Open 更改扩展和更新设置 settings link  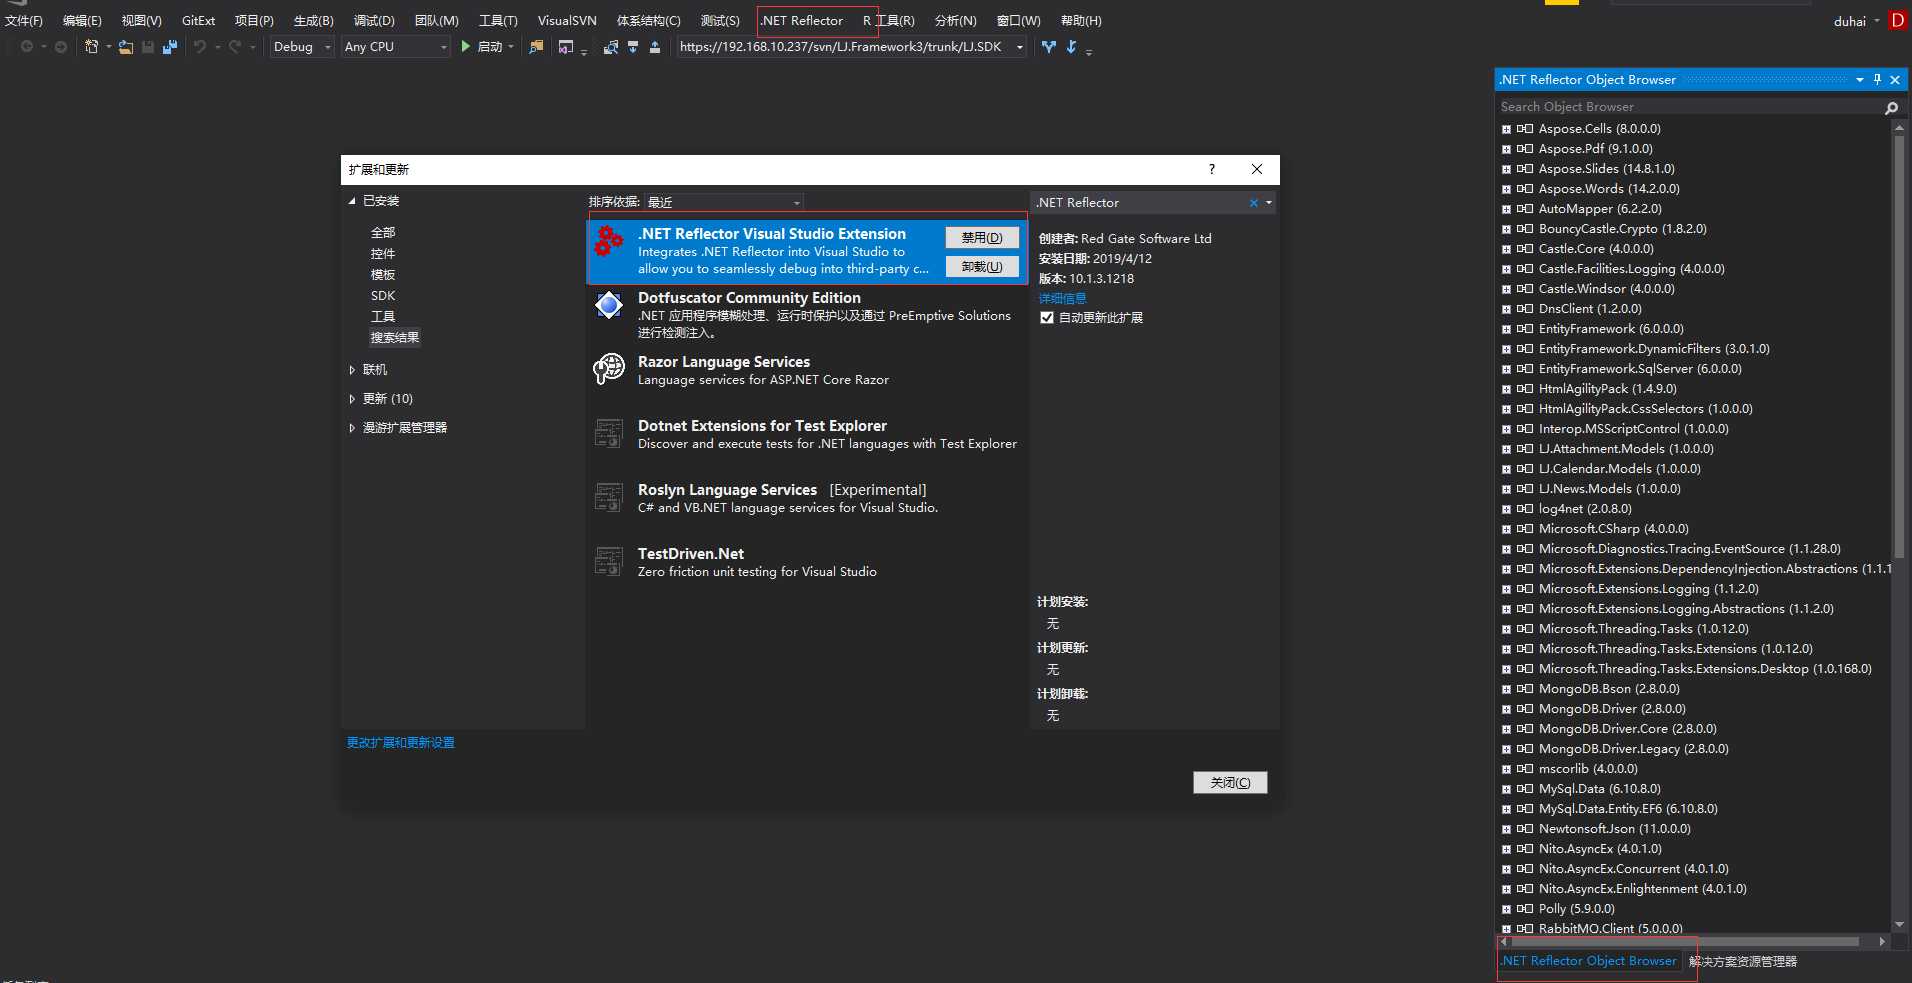click(x=400, y=743)
